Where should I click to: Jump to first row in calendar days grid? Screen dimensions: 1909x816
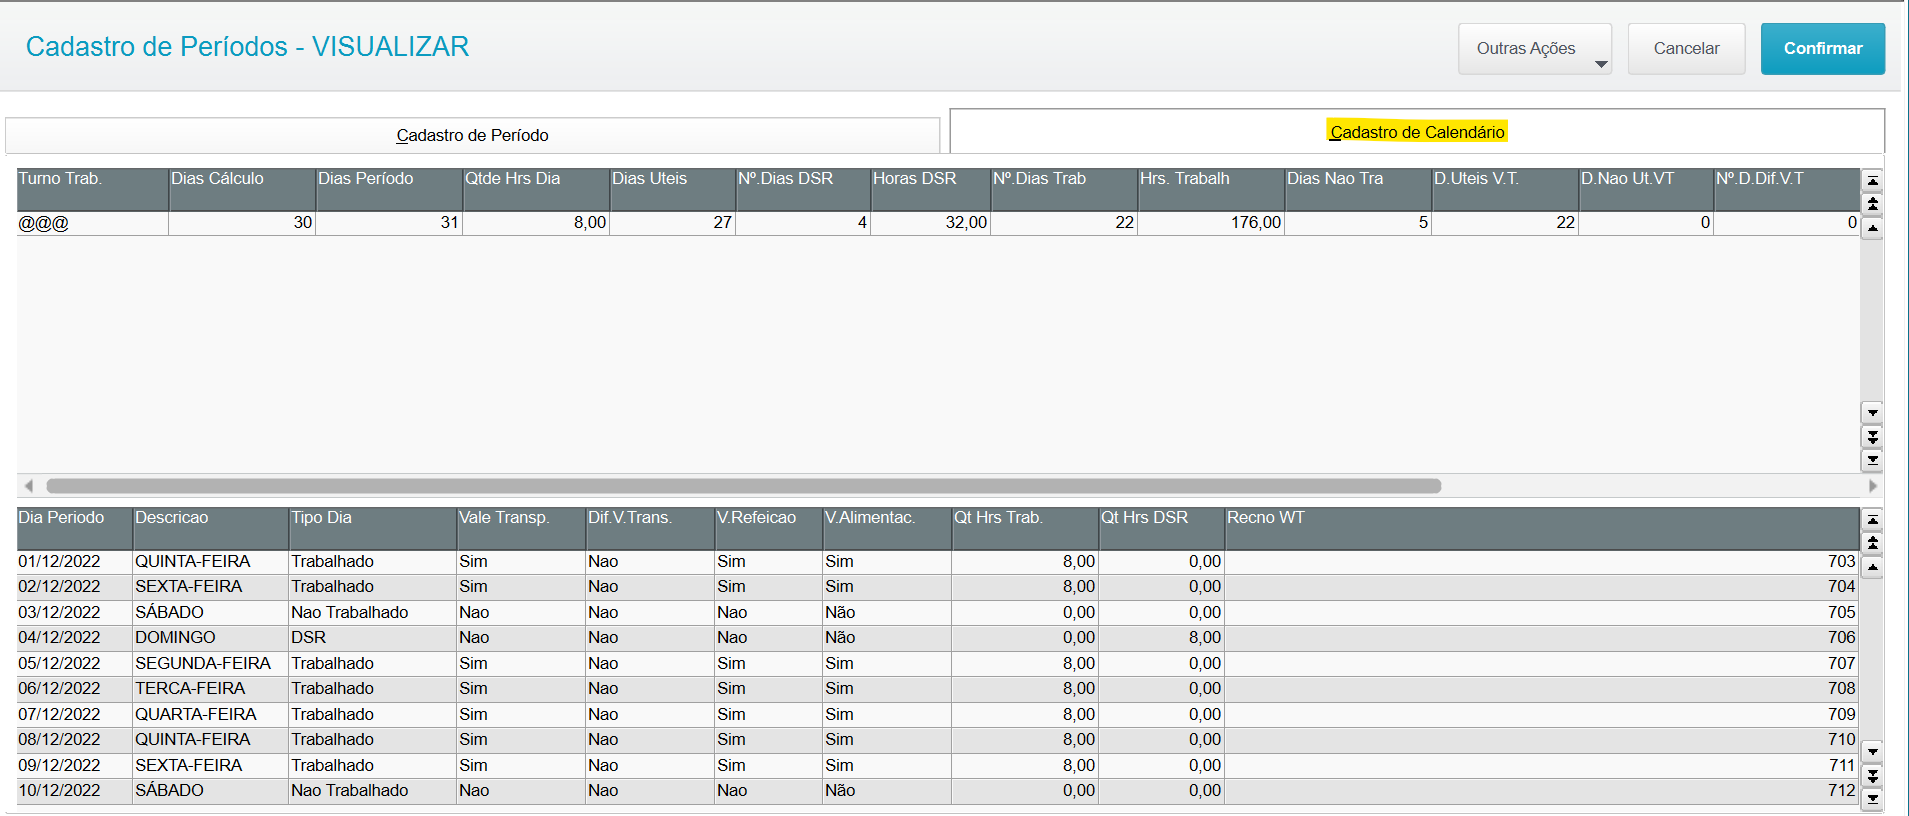coord(1872,520)
